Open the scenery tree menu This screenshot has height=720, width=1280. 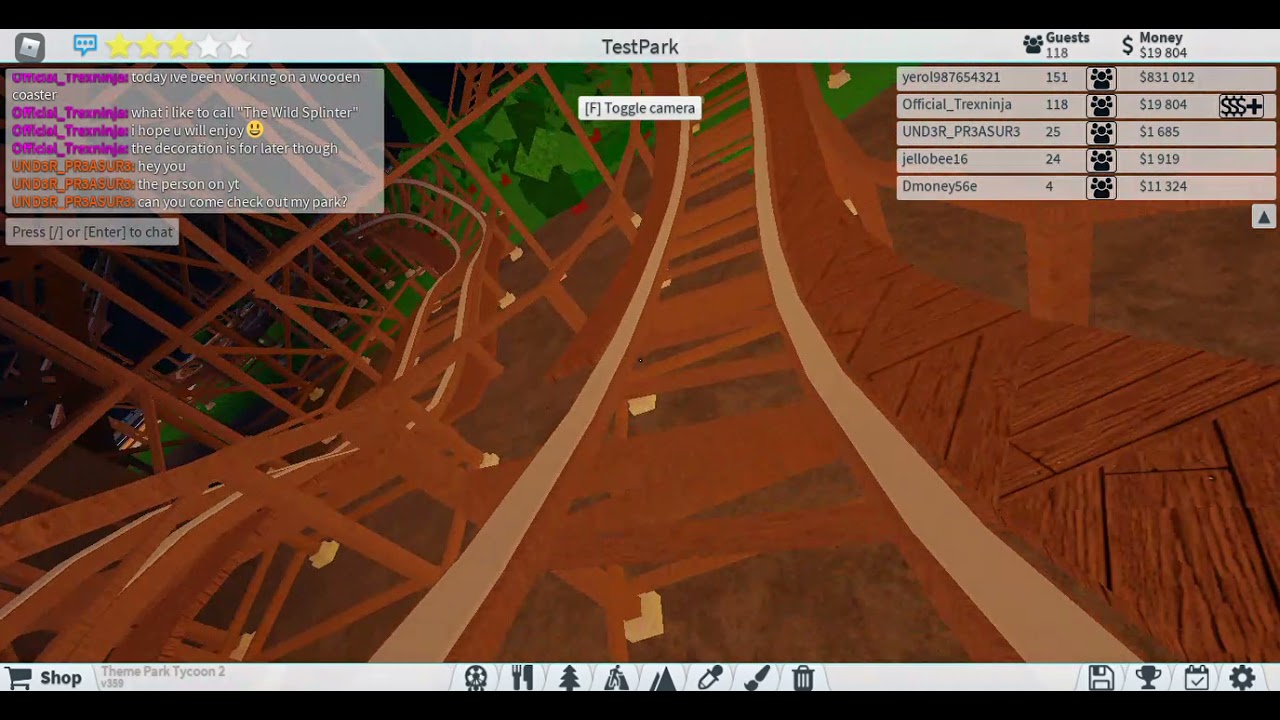click(569, 678)
